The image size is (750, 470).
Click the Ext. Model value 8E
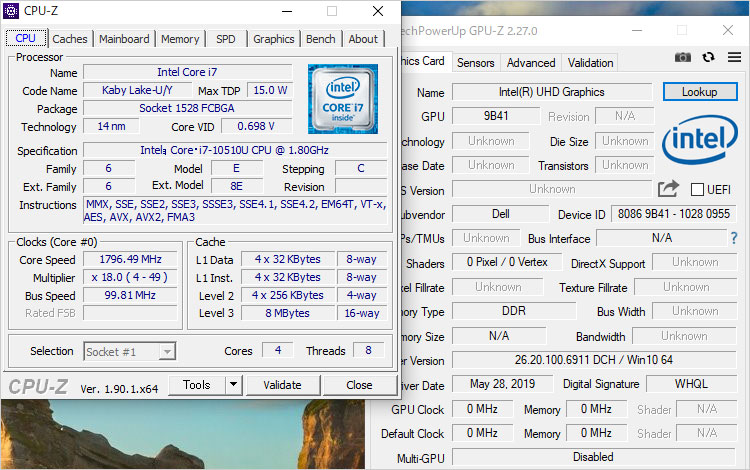pyautogui.click(x=236, y=186)
